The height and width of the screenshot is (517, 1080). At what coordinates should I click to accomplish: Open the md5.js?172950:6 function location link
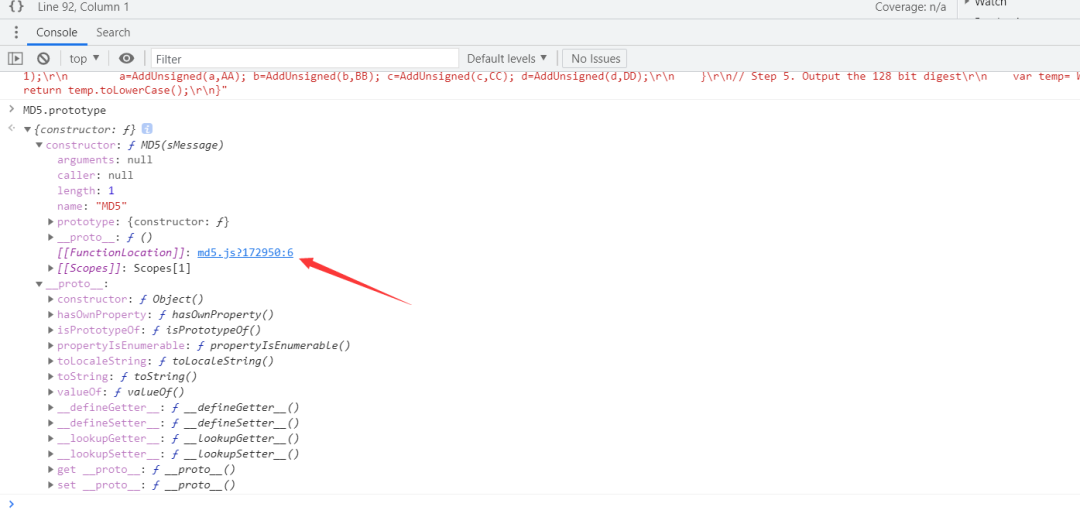[x=245, y=253]
